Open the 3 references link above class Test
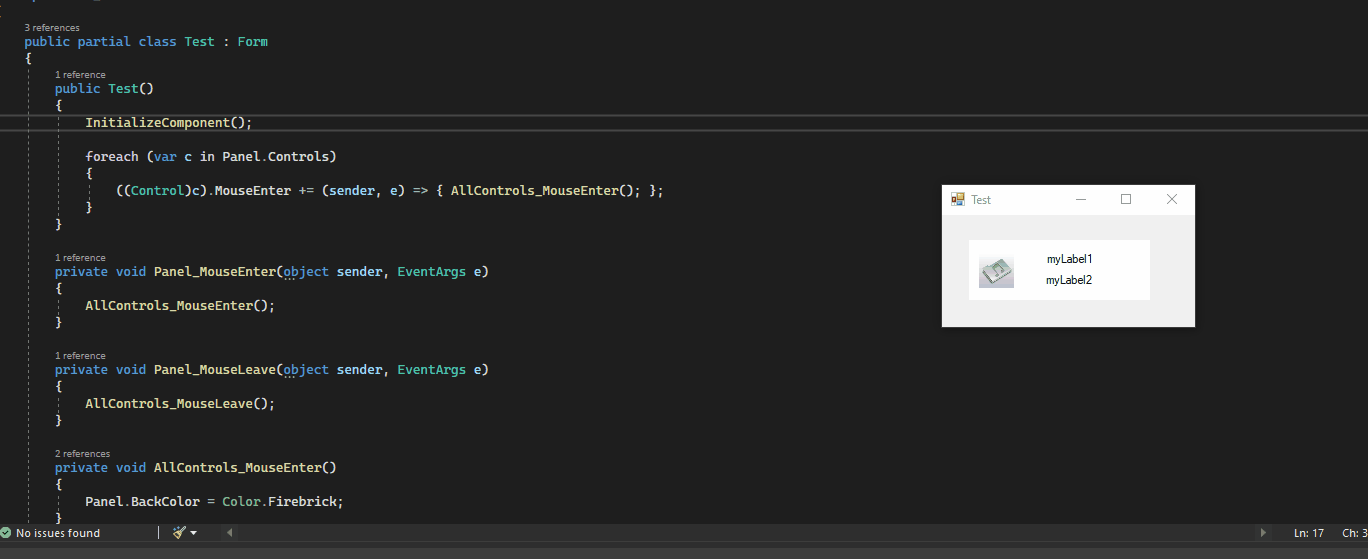 coord(52,27)
